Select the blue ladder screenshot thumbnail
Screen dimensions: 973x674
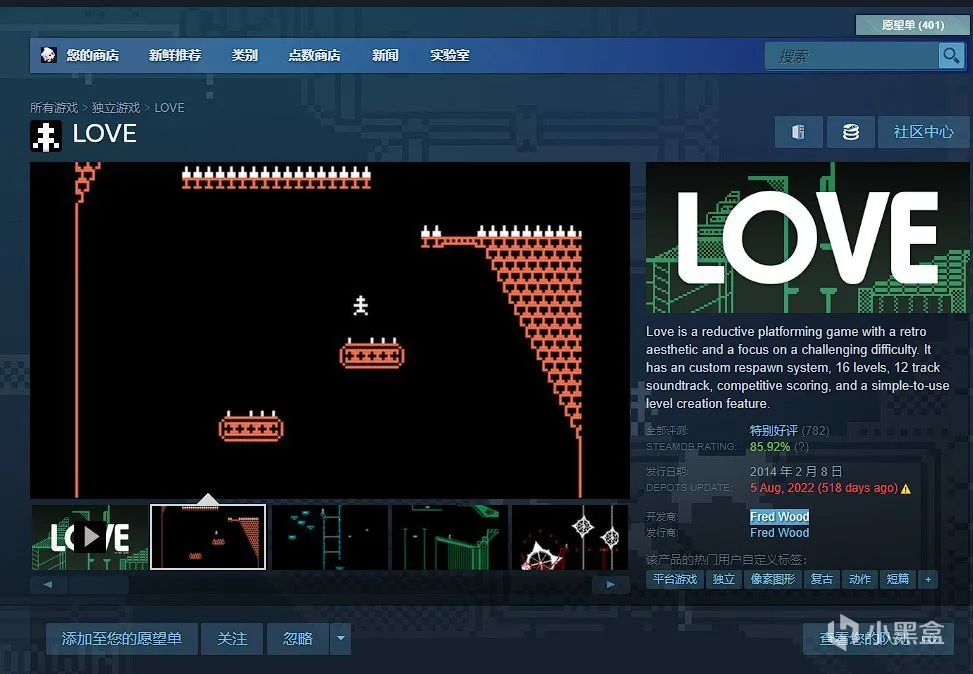click(329, 537)
